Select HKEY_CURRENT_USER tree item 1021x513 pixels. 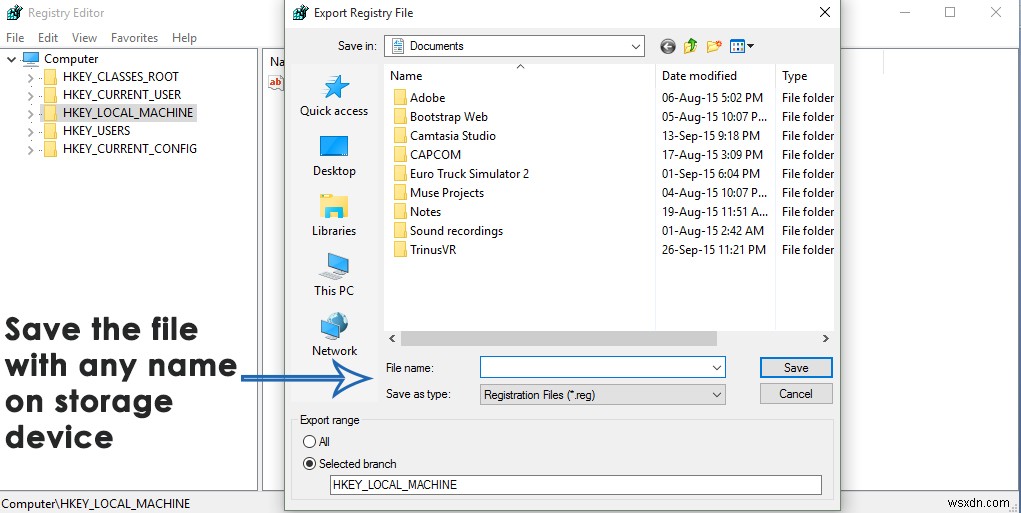click(122, 95)
